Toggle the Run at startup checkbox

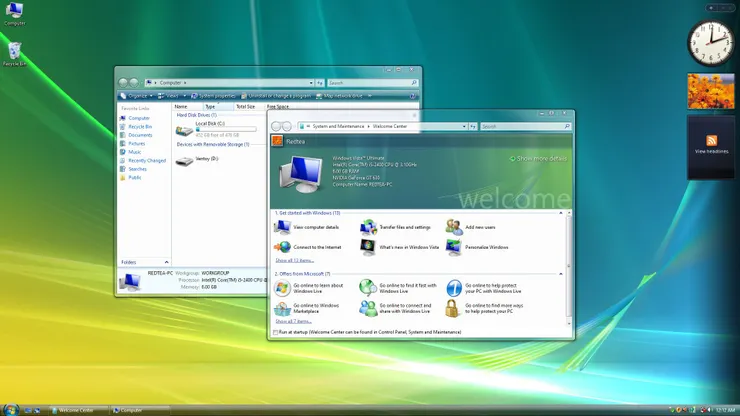click(276, 332)
